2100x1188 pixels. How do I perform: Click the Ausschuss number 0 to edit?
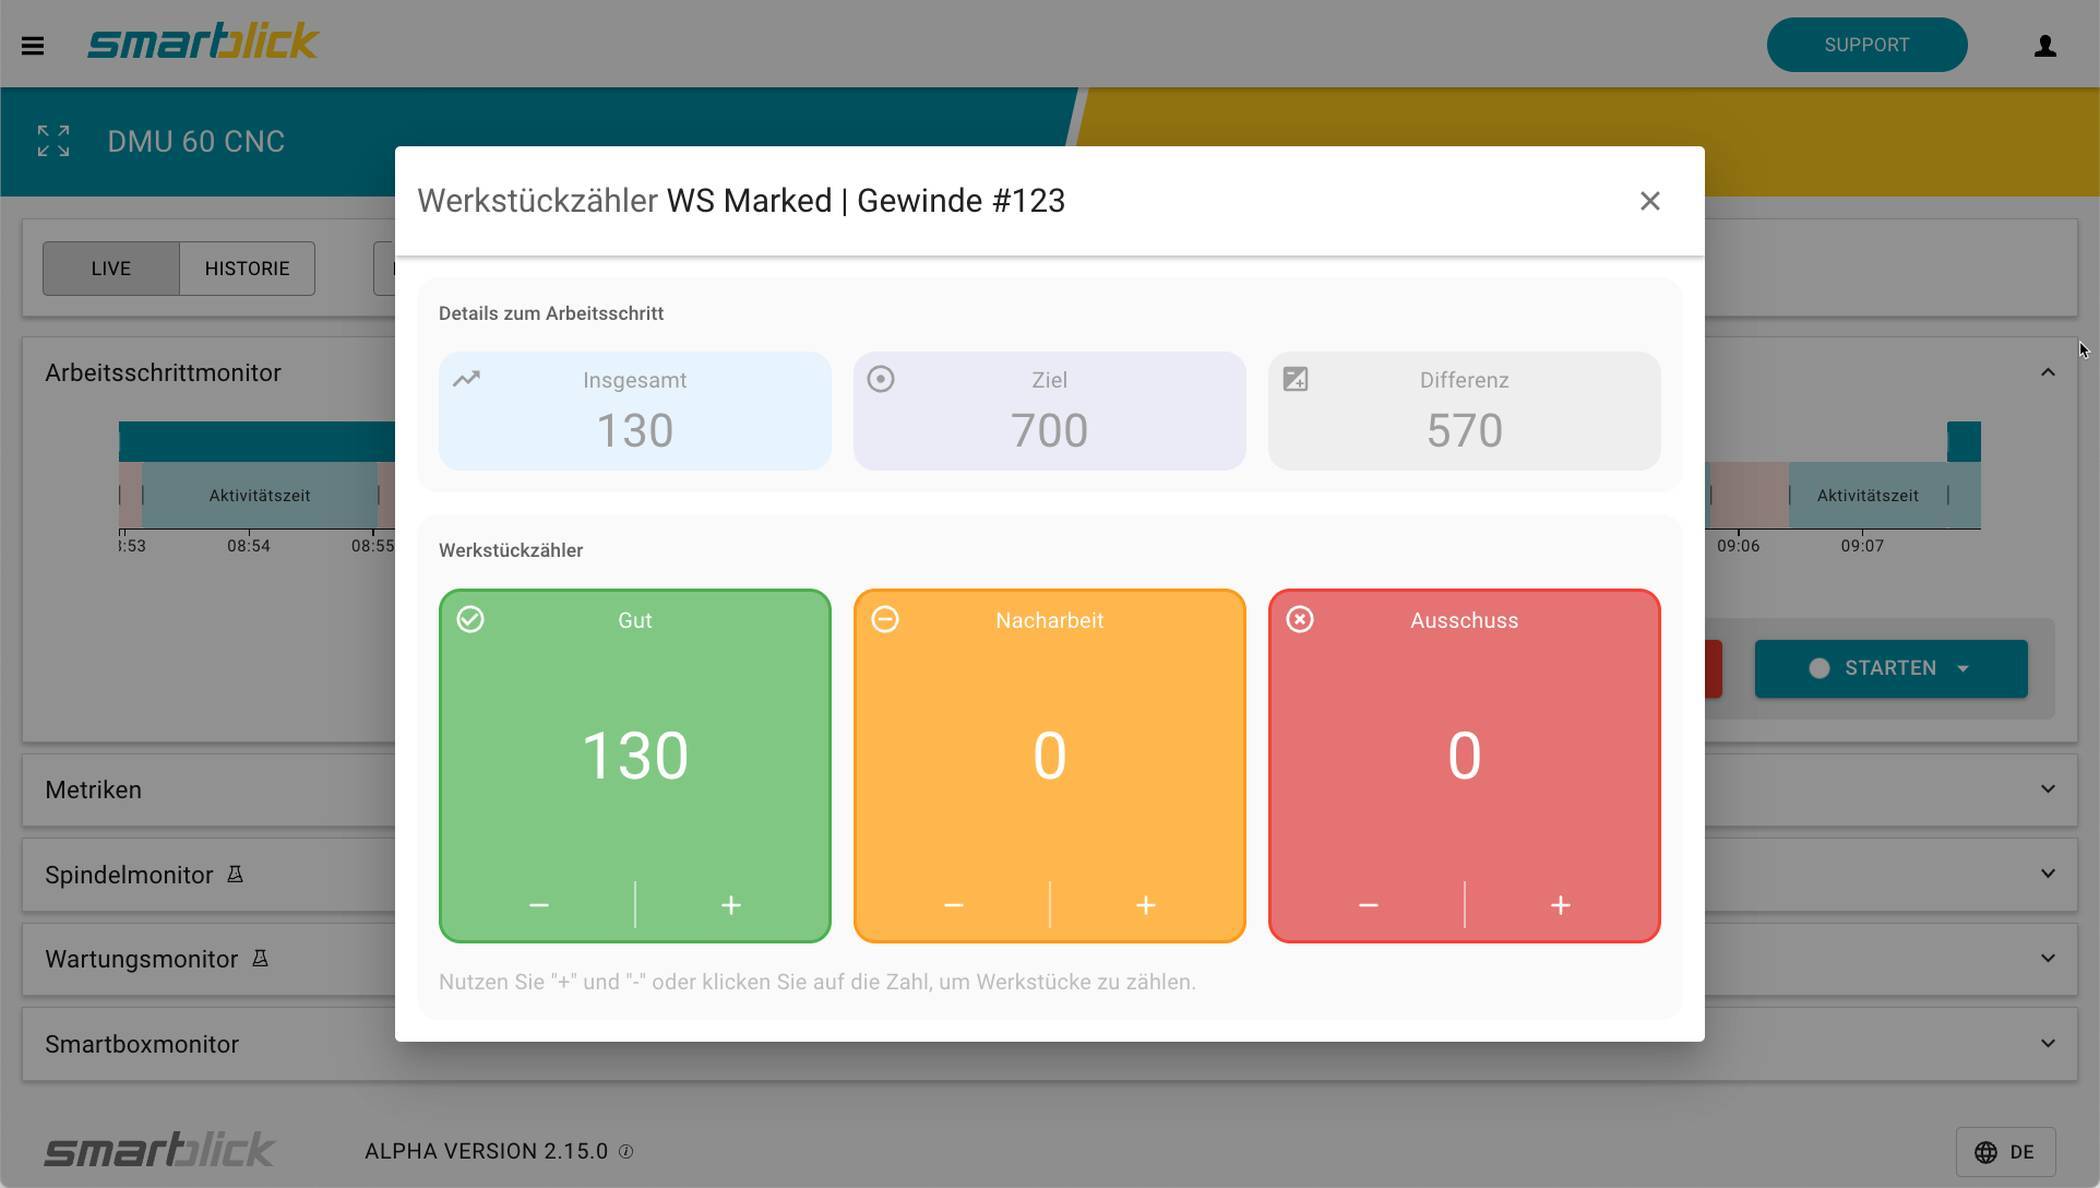click(x=1464, y=756)
